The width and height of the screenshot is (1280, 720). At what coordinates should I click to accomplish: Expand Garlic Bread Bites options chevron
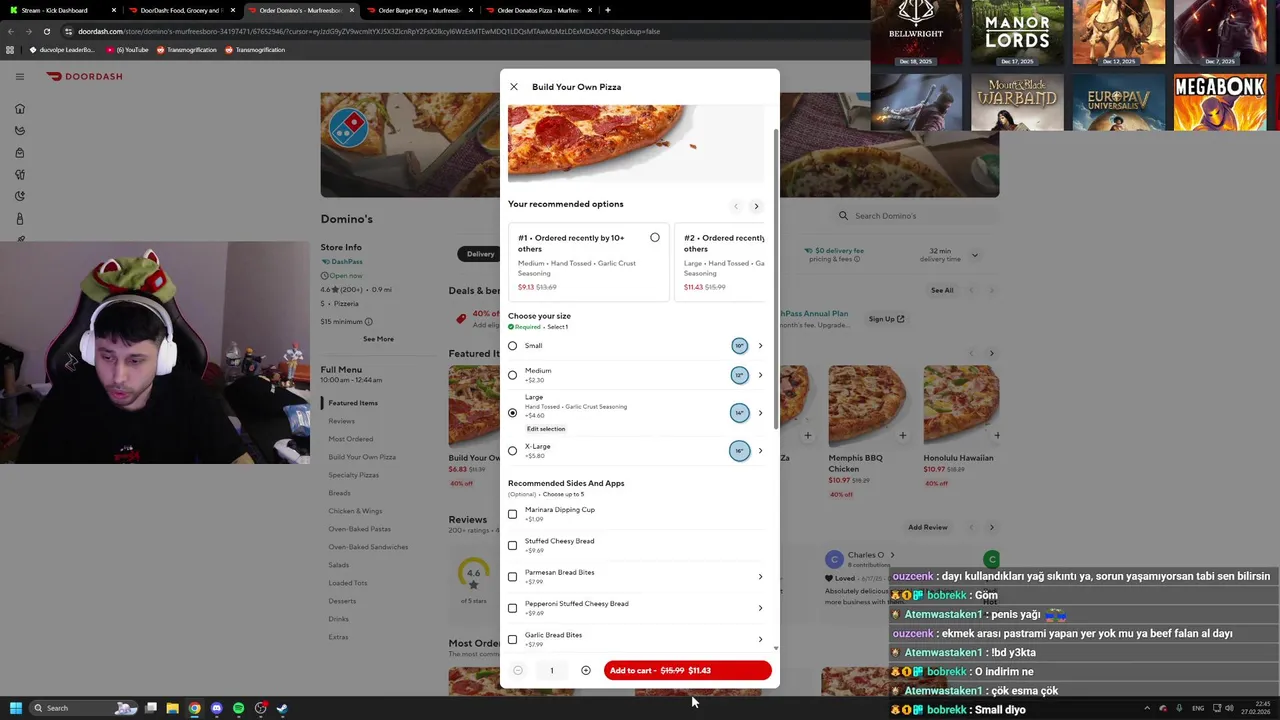[x=760, y=640]
